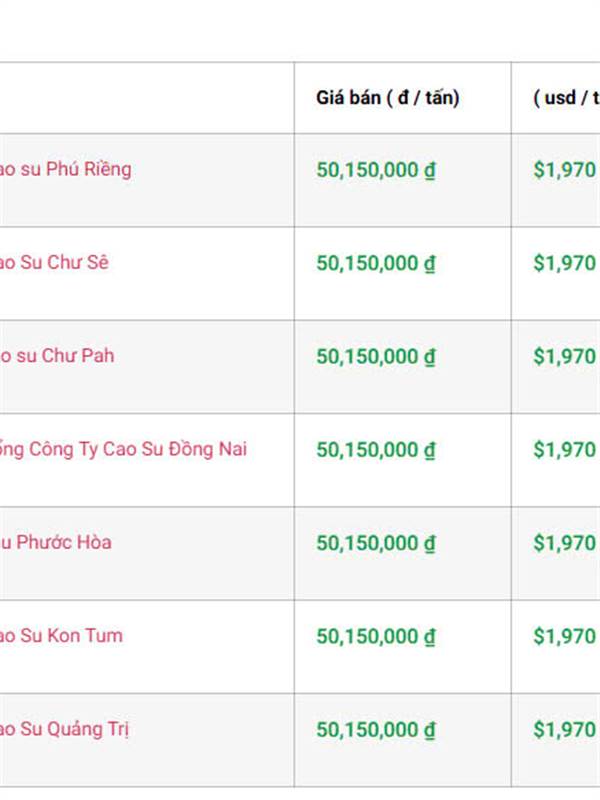The image size is (600, 800).
Task: Open the Cao Su Kon Tum link
Action: coord(61,636)
